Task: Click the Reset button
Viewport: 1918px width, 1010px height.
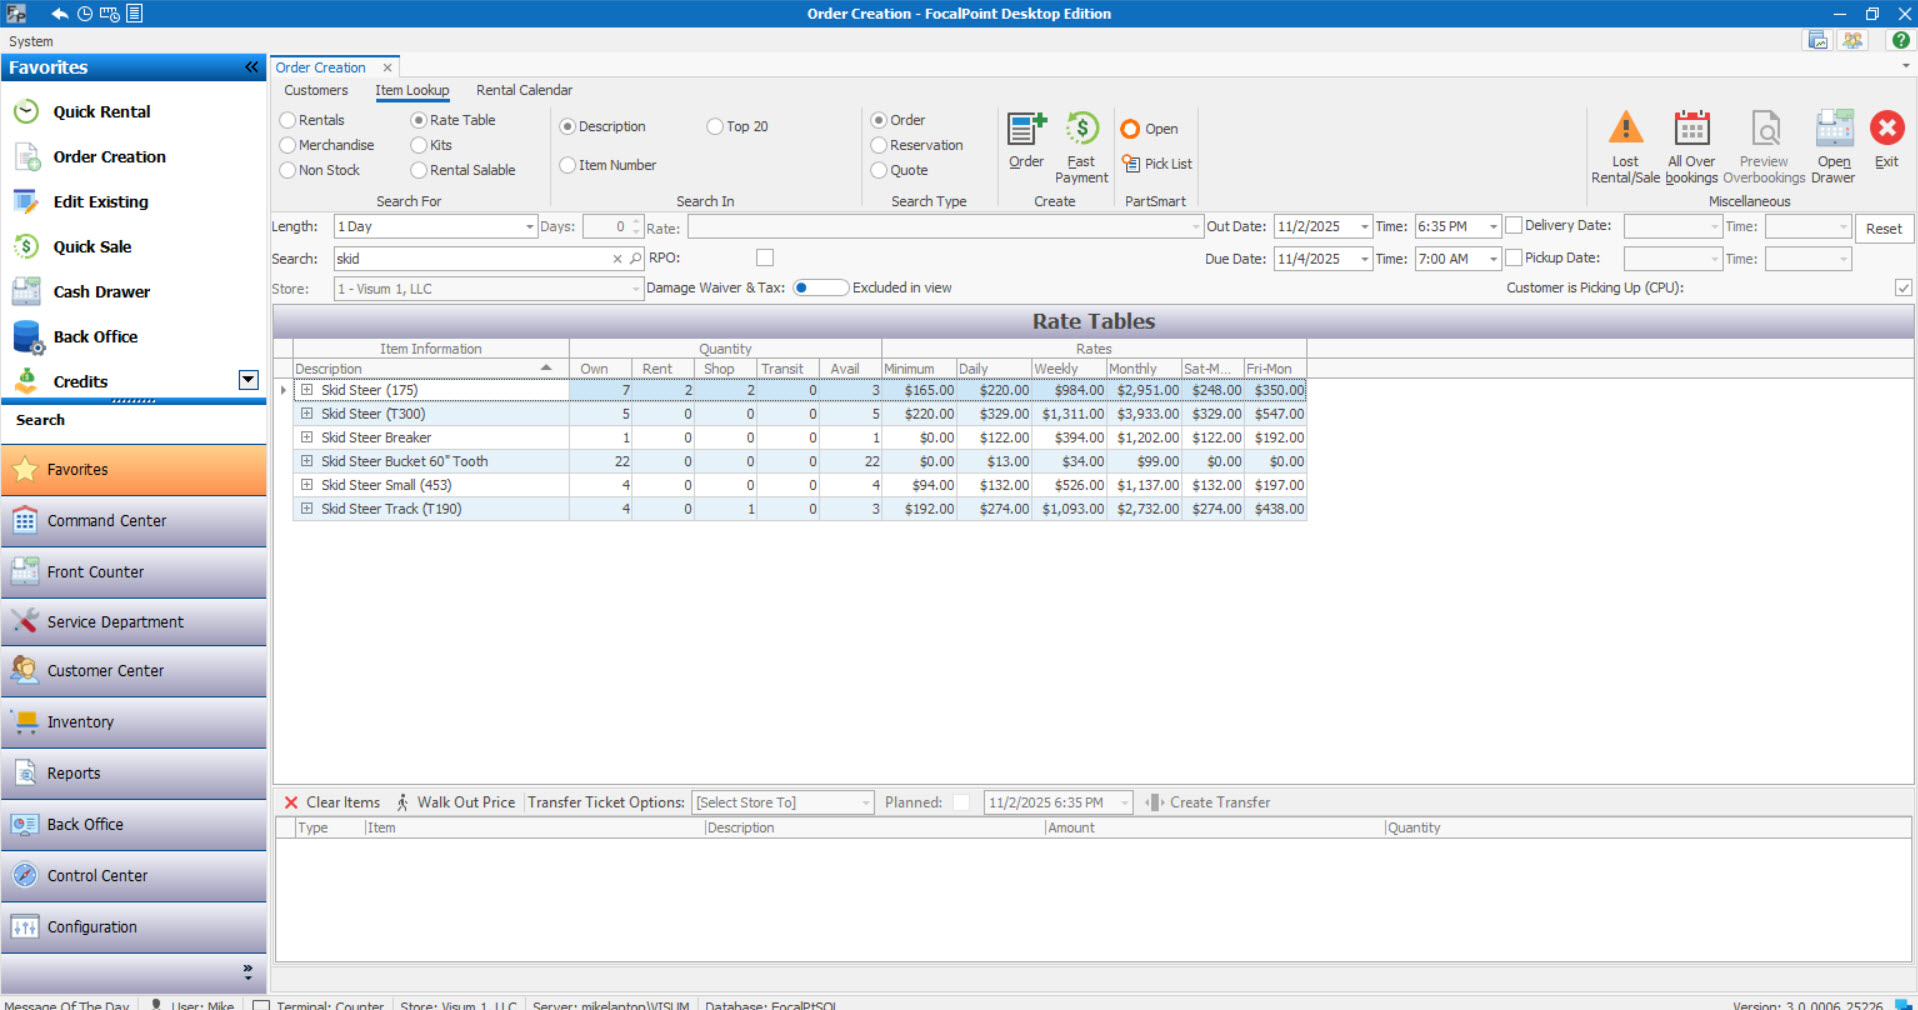Action: point(1883,229)
